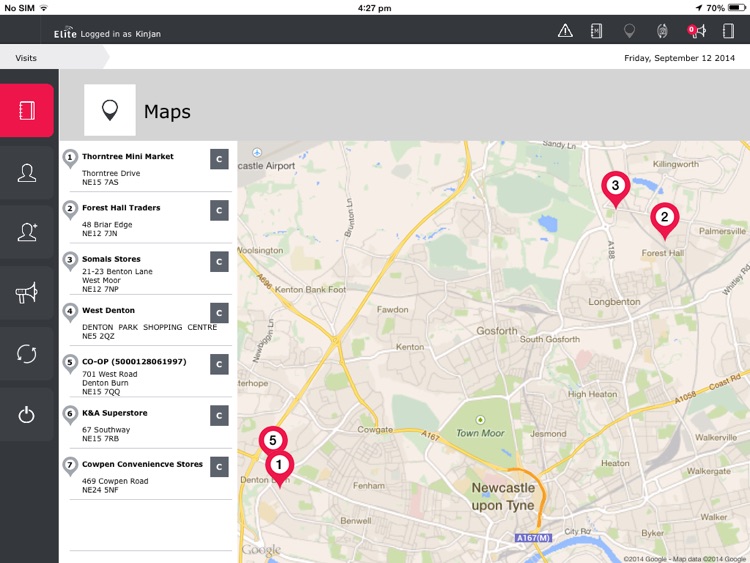
Task: Click the C button for Forest Hall Traders
Action: [x=219, y=210]
